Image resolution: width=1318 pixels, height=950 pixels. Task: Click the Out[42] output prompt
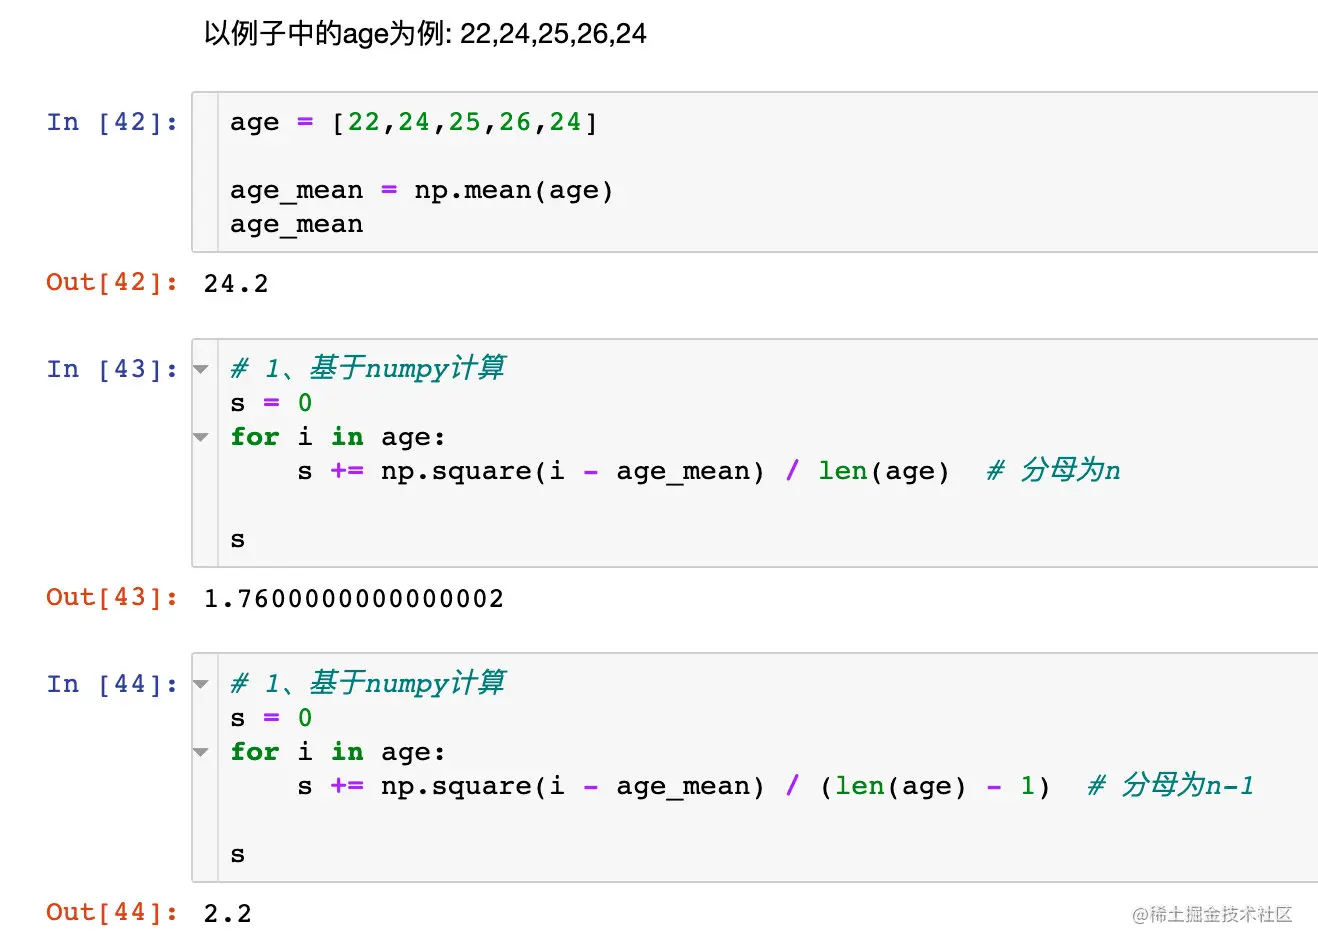112,282
